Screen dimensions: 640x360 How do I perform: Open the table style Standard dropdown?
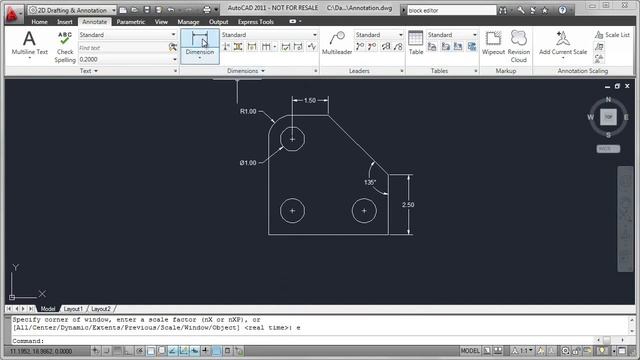coord(452,35)
